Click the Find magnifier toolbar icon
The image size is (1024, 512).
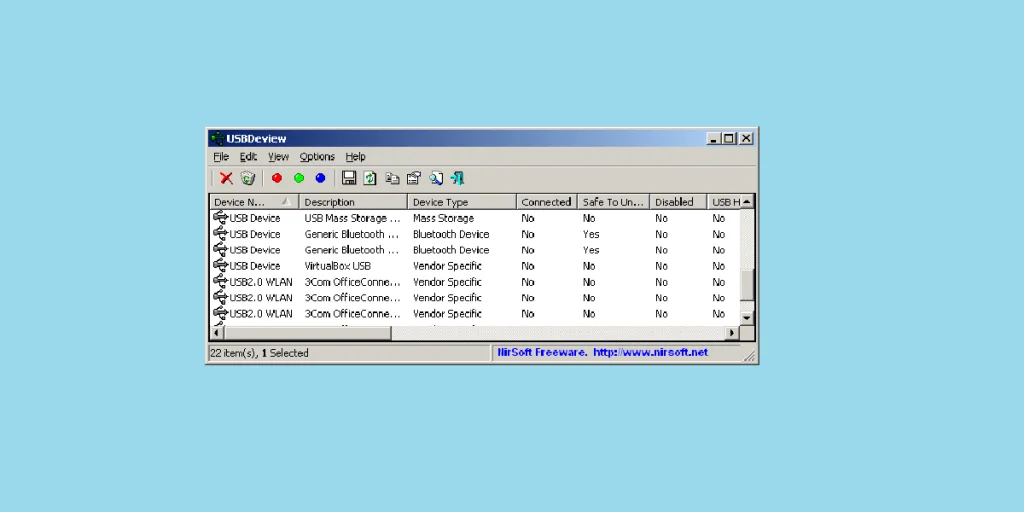436,178
